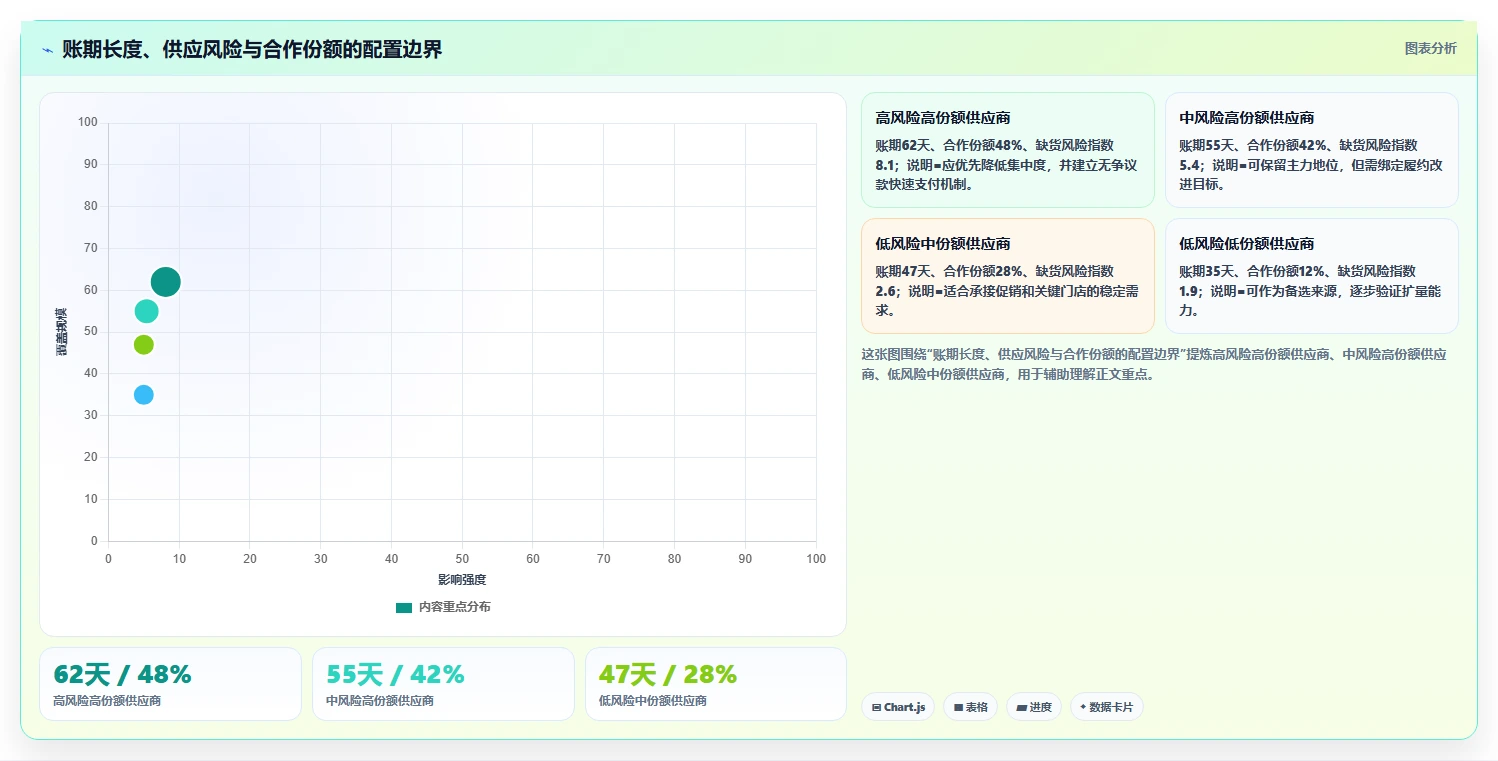Click the 内容重点分布 legend text
This screenshot has height=761, width=1498.
454,607
